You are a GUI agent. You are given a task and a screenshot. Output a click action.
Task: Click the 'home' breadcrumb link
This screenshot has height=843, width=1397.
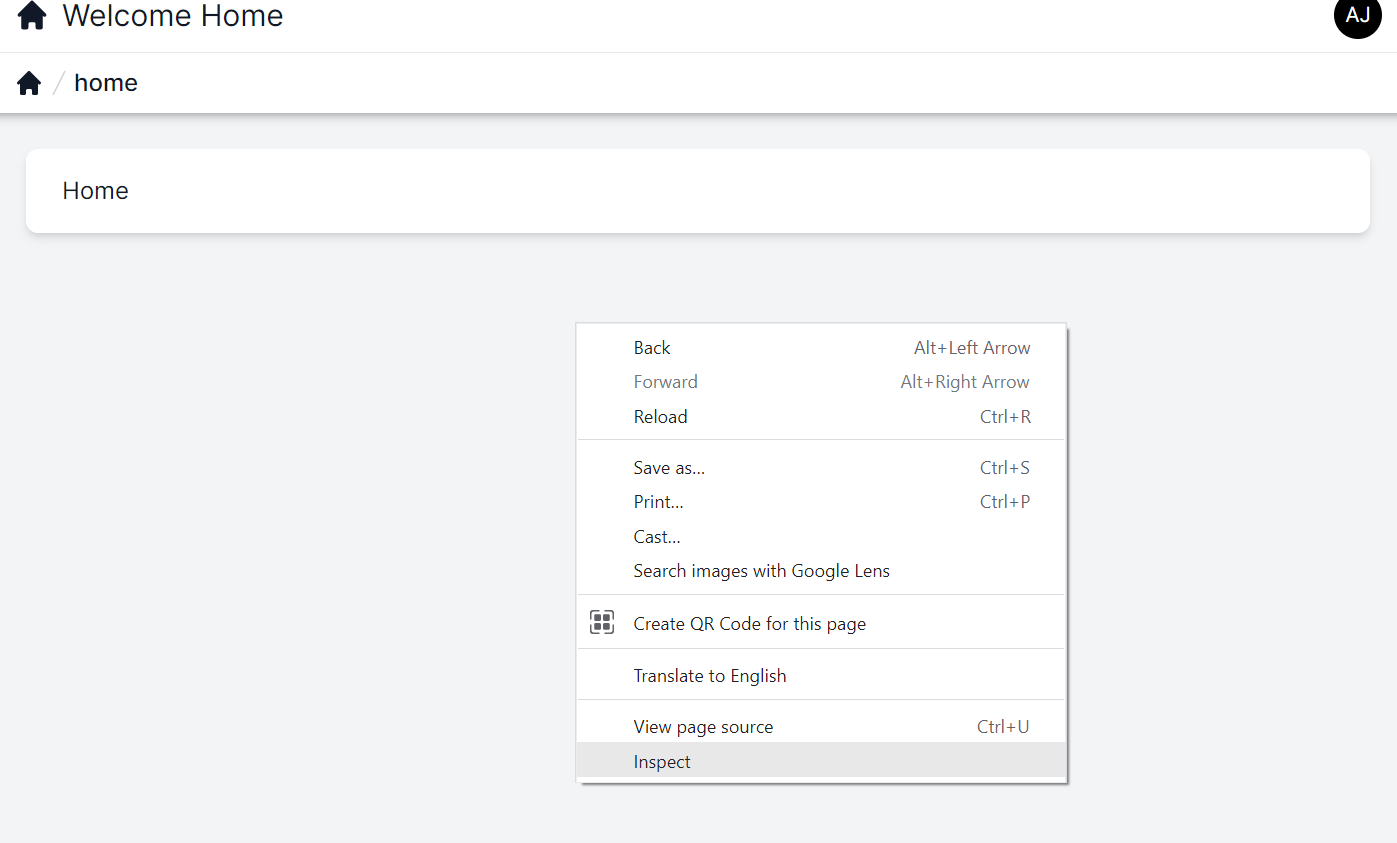point(106,83)
